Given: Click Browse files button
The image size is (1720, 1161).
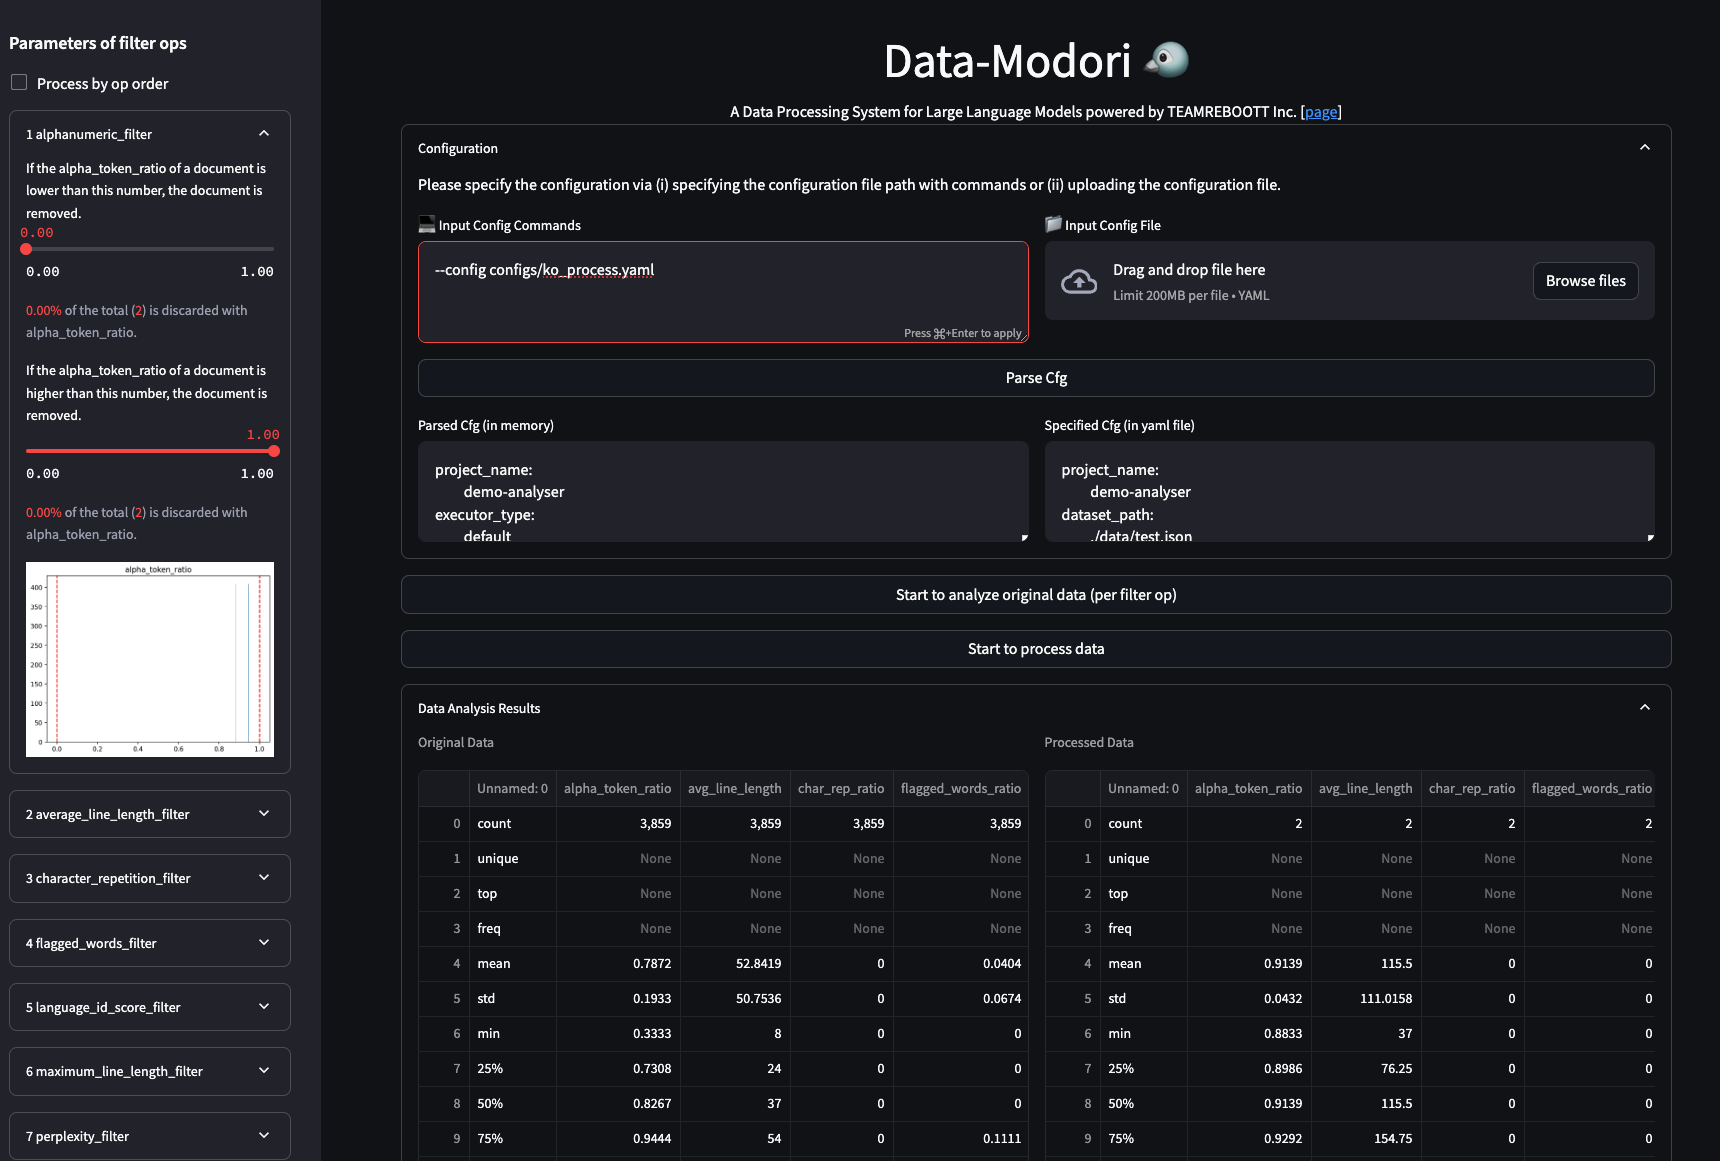Looking at the screenshot, I should [1586, 281].
